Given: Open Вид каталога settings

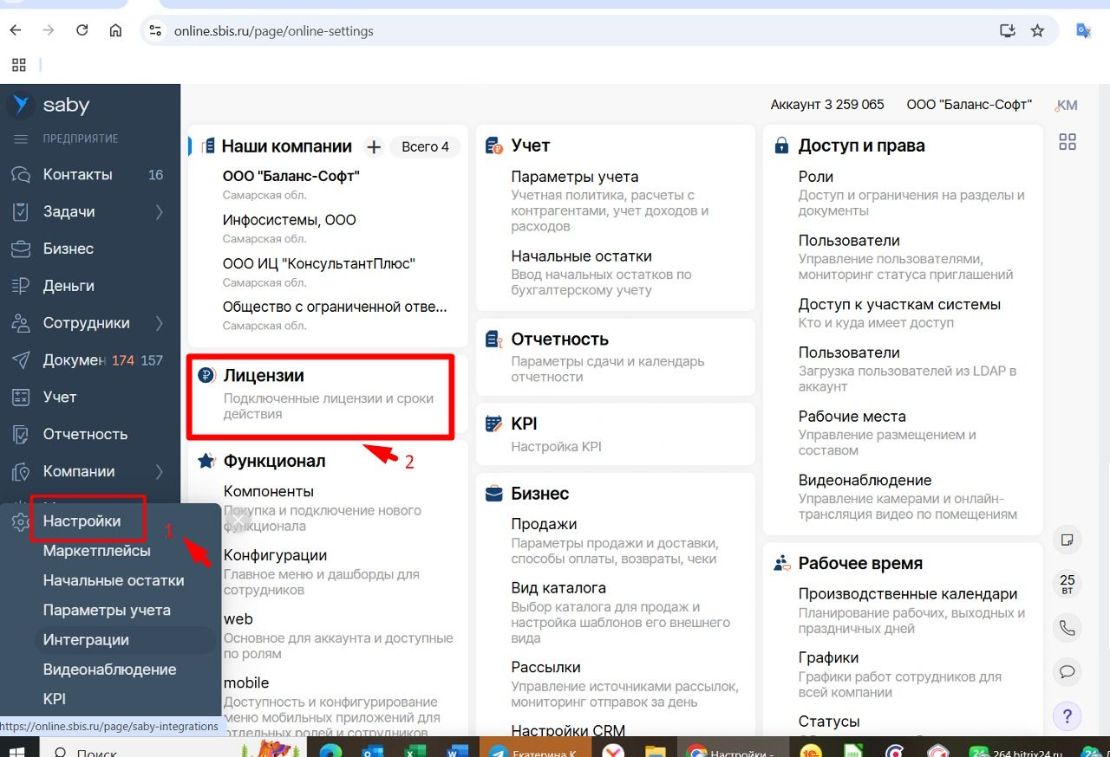Looking at the screenshot, I should pos(558,588).
